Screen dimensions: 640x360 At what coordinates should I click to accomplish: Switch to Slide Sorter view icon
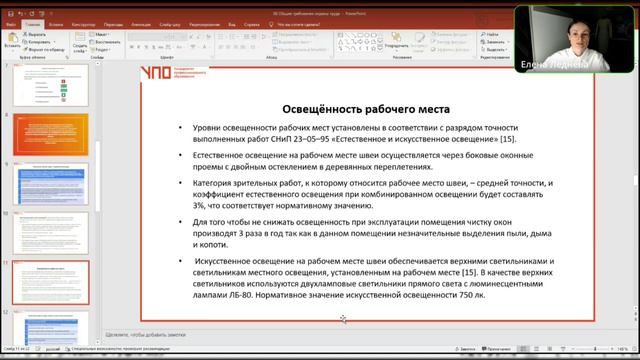click(537, 349)
